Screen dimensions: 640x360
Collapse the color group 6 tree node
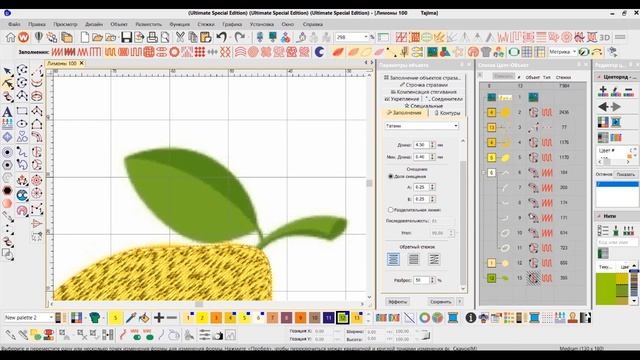tap(484, 173)
